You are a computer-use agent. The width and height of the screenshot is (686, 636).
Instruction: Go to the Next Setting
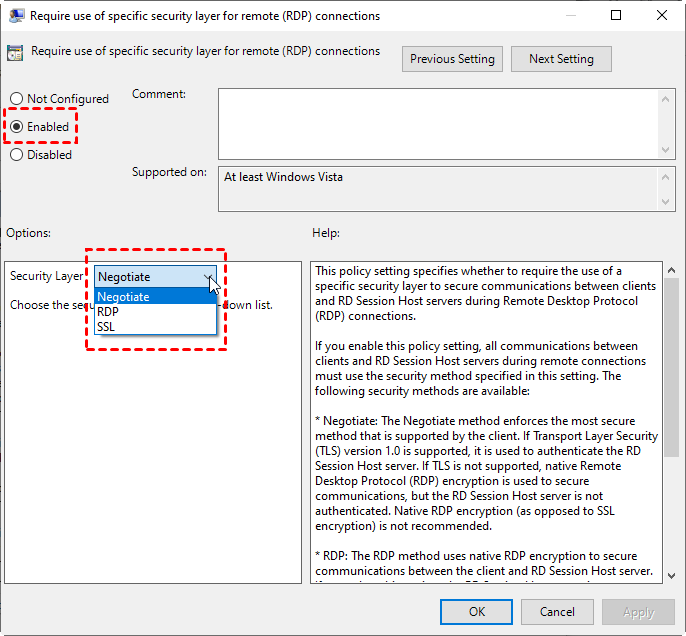561,59
